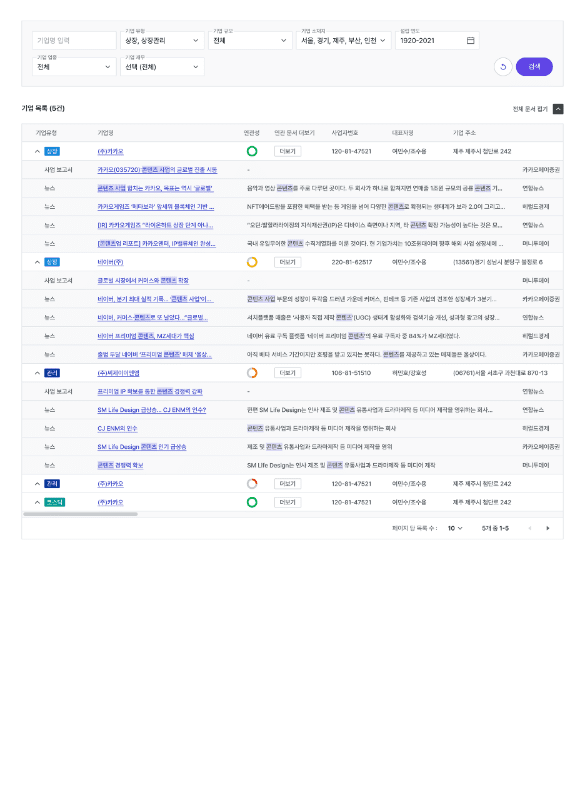
Task: Click the red partial ring in the dark-blue-badge (주)카카오 row
Action: click(251, 483)
